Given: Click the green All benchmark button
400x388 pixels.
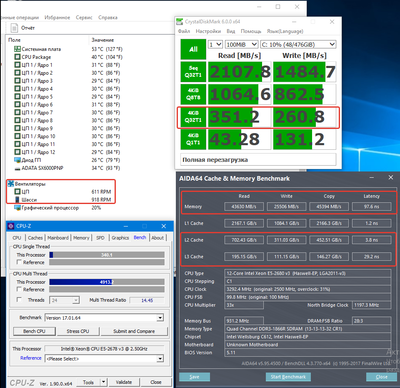Looking at the screenshot, I should [193, 49].
